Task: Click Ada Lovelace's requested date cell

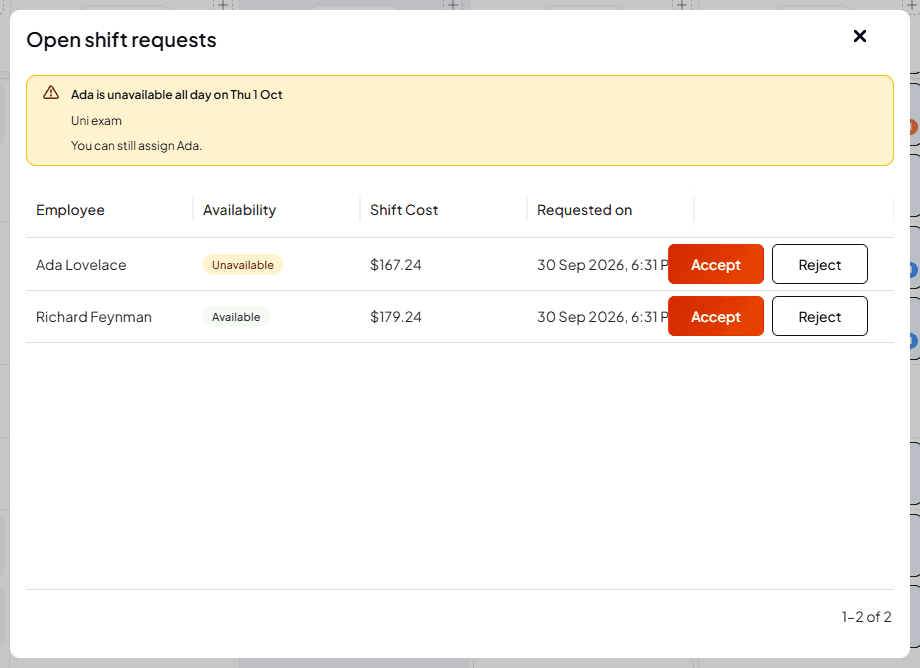Action: pyautogui.click(x=603, y=265)
